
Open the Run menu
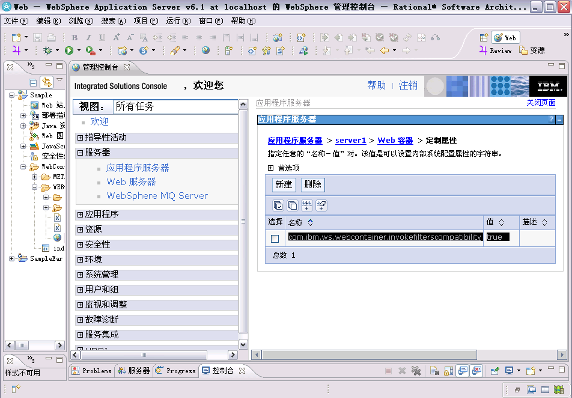pyautogui.click(x=178, y=21)
